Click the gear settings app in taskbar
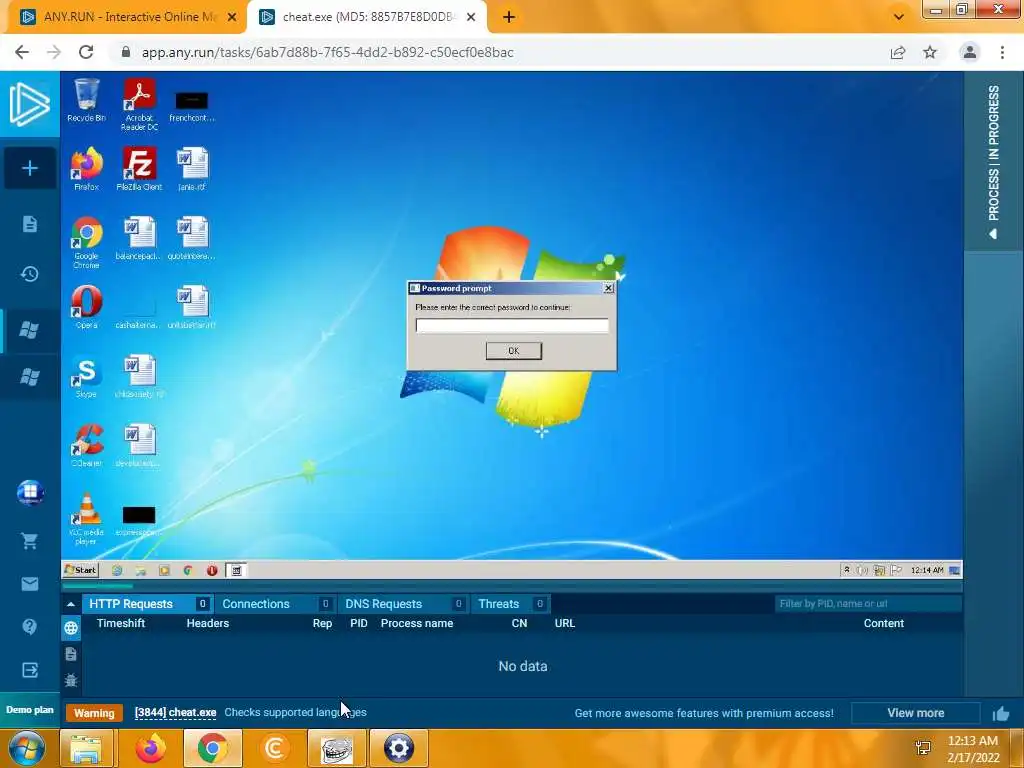Screen dimensions: 1024x768 pyautogui.click(x=399, y=748)
